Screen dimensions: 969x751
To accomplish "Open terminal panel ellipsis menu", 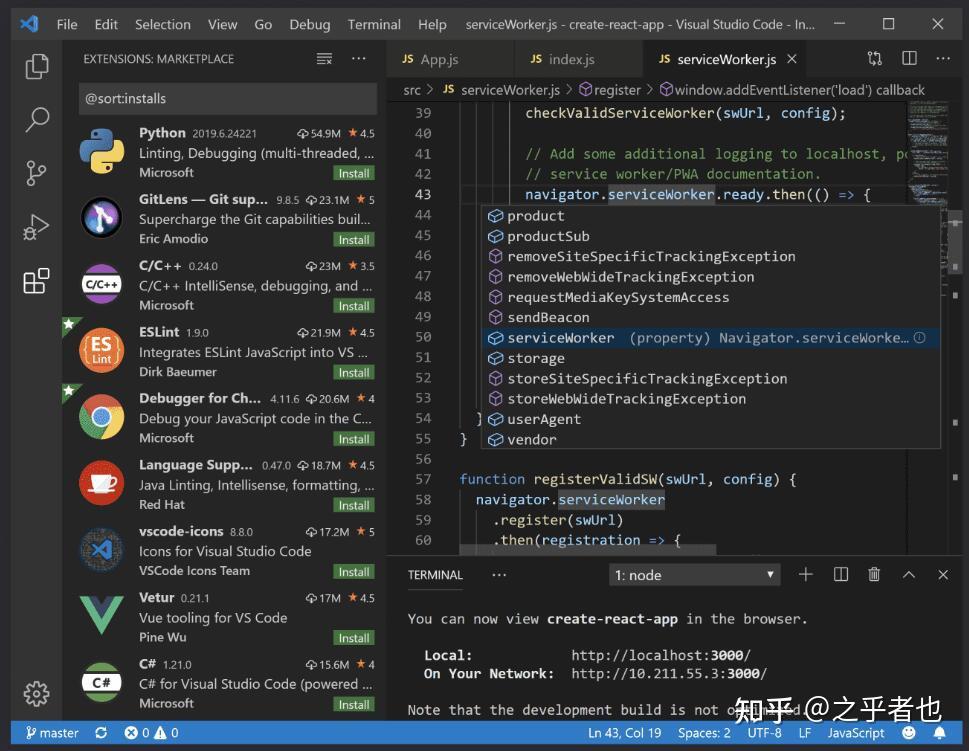I will tap(499, 575).
